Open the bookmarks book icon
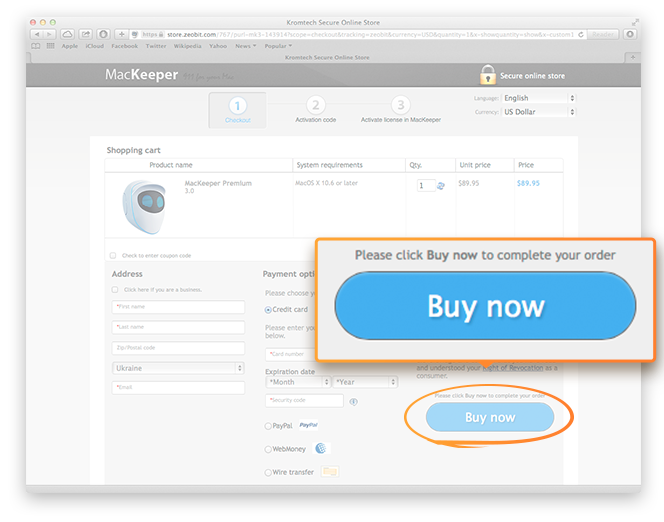The image size is (664, 522). (x=36, y=46)
